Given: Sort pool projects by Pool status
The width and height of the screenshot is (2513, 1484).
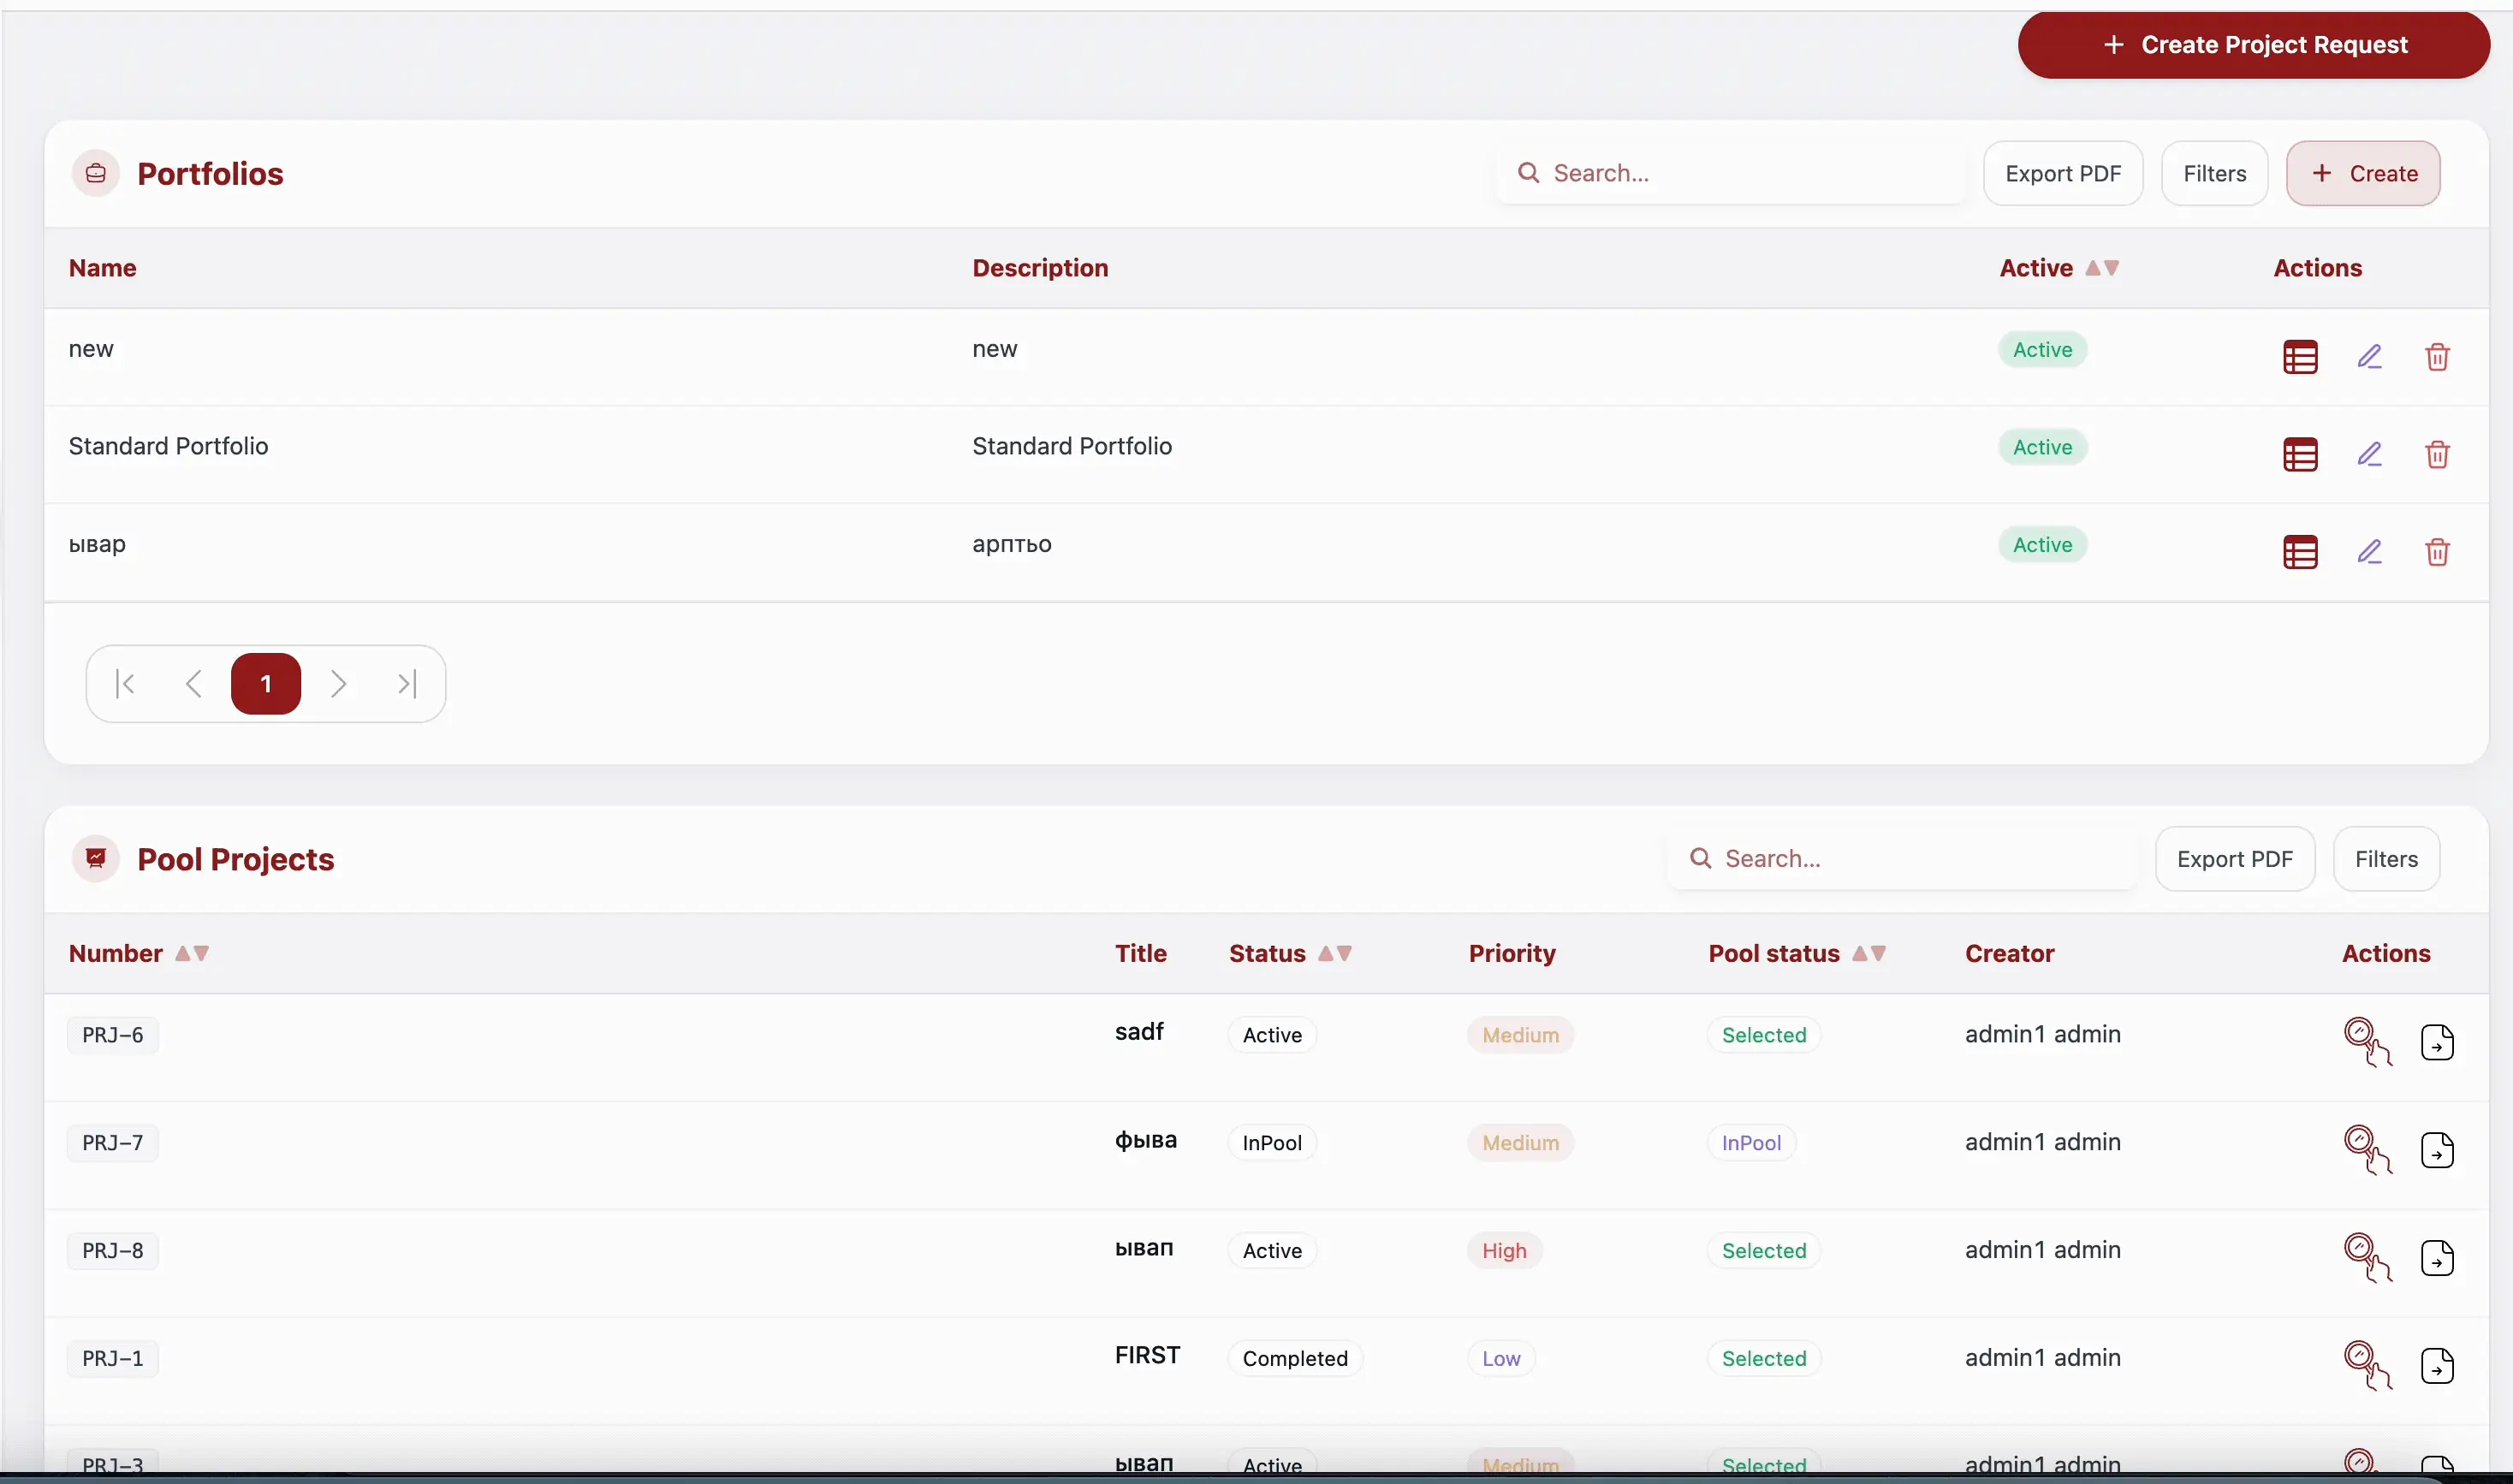Looking at the screenshot, I should click(1868, 953).
